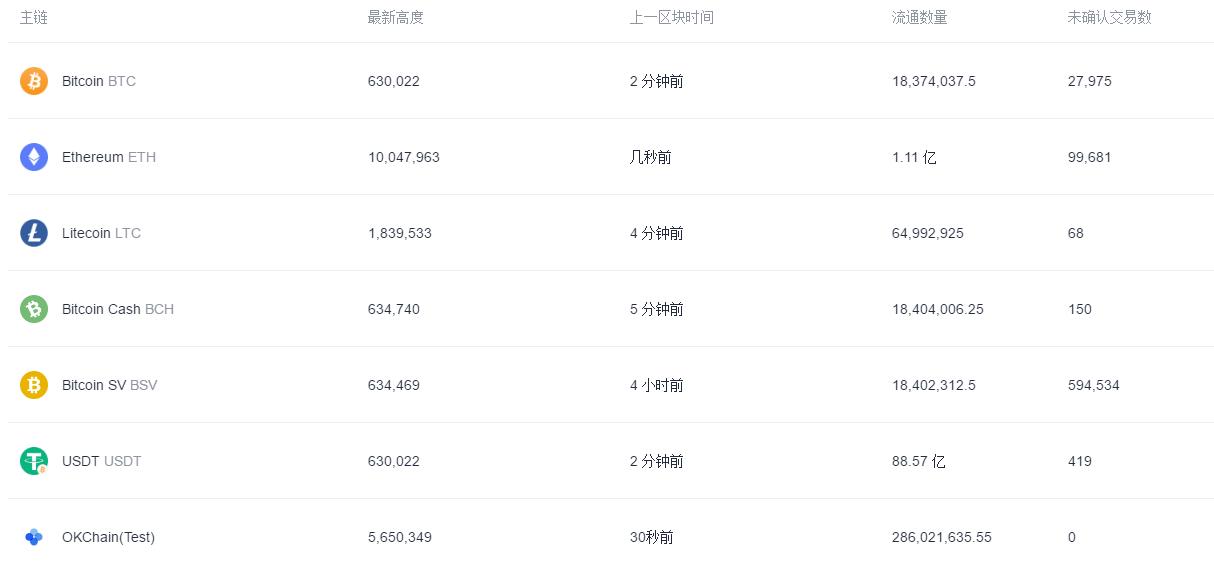Click the orange Bitcoin BTC logo icon
This screenshot has width=1214, height=564.
click(x=34, y=81)
